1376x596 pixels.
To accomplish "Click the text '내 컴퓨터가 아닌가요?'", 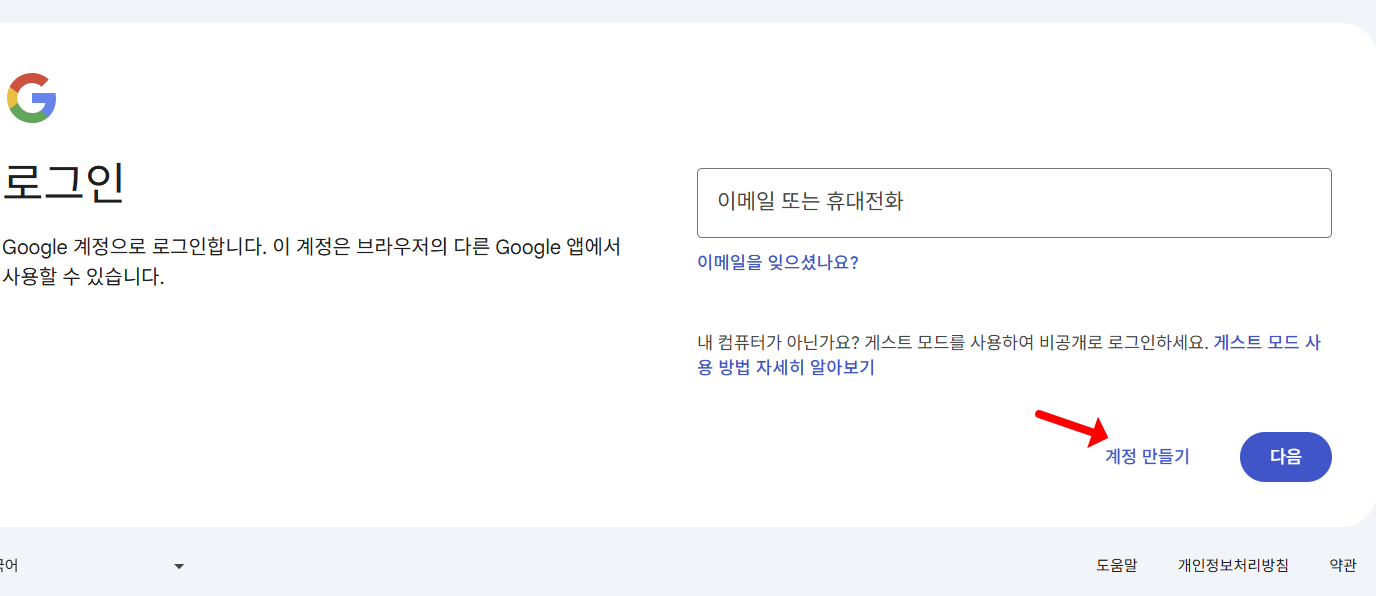I will pyautogui.click(x=778, y=342).
